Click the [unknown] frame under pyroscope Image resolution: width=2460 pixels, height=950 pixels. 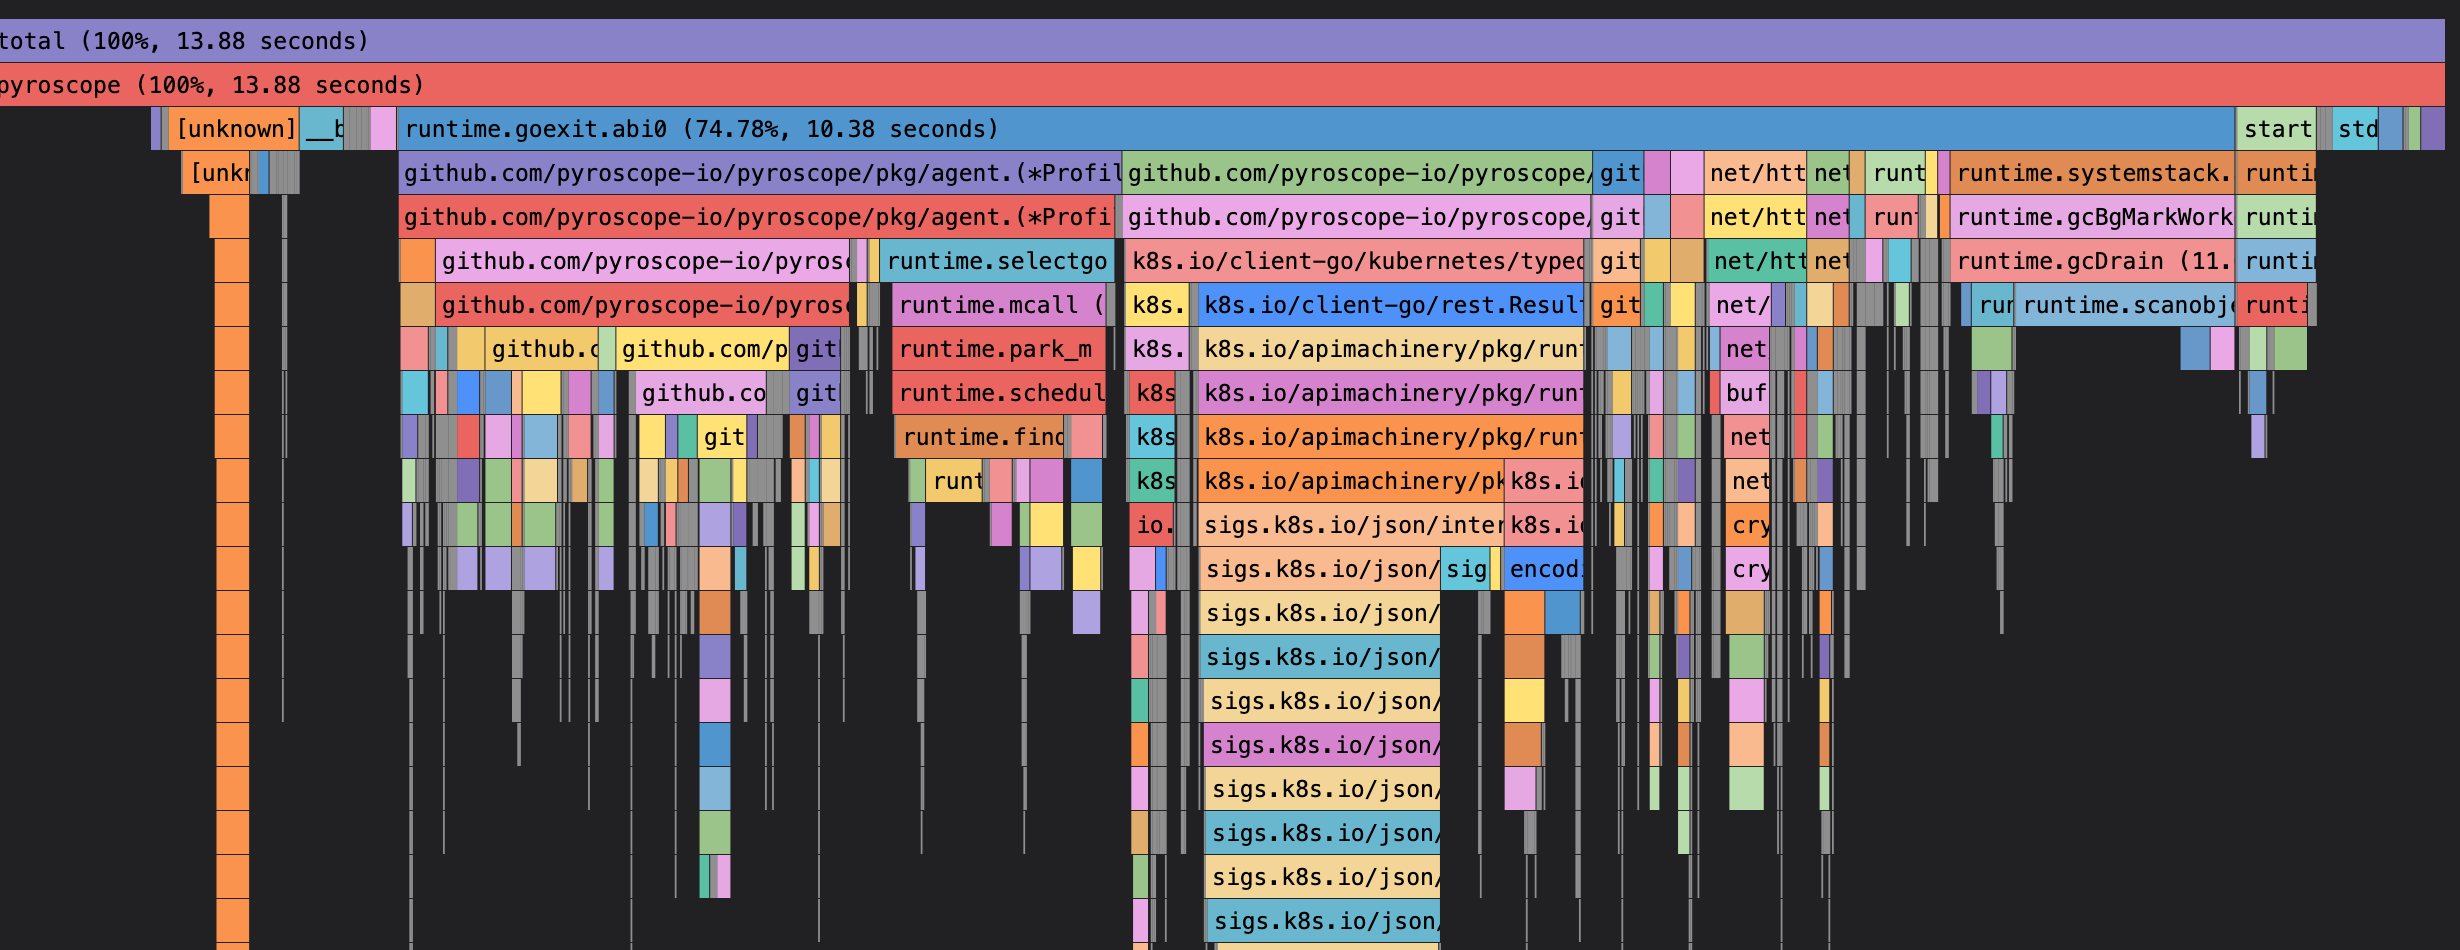coord(232,129)
